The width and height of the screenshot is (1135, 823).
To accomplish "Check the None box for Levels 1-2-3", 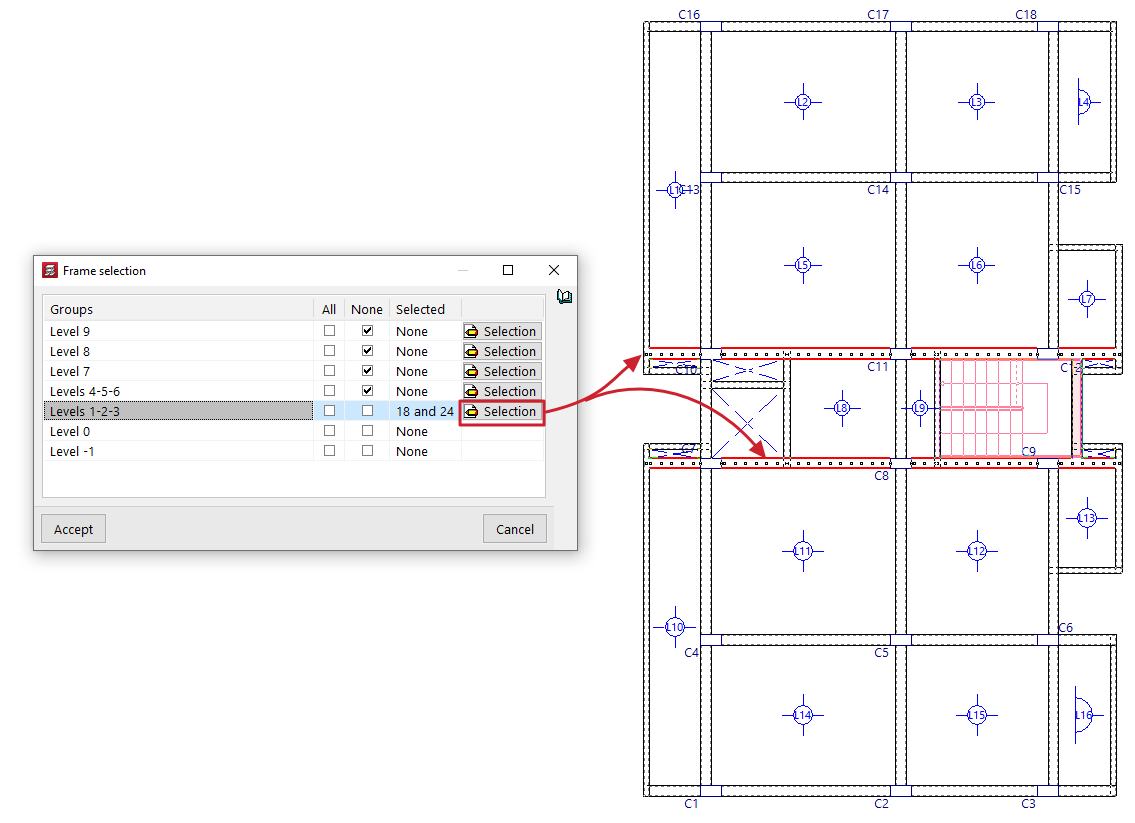I will [x=368, y=410].
